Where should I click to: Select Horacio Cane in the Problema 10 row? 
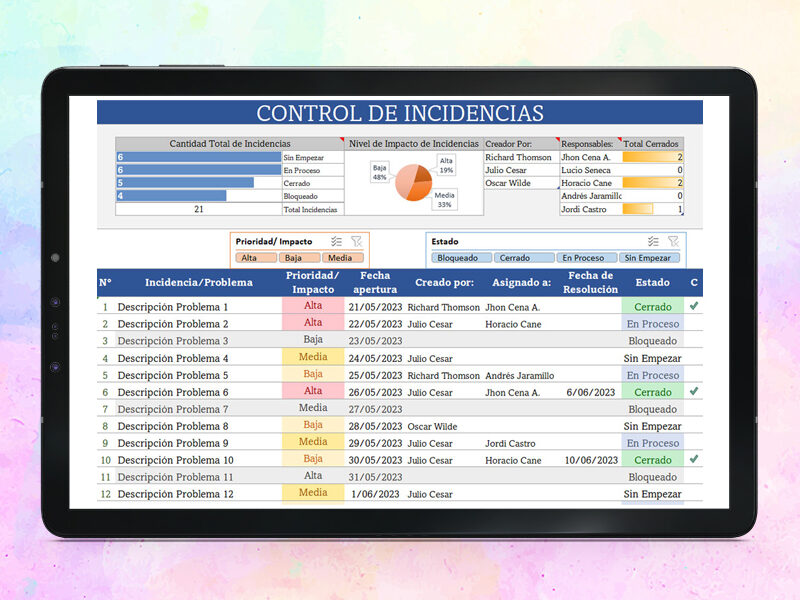coord(513,460)
